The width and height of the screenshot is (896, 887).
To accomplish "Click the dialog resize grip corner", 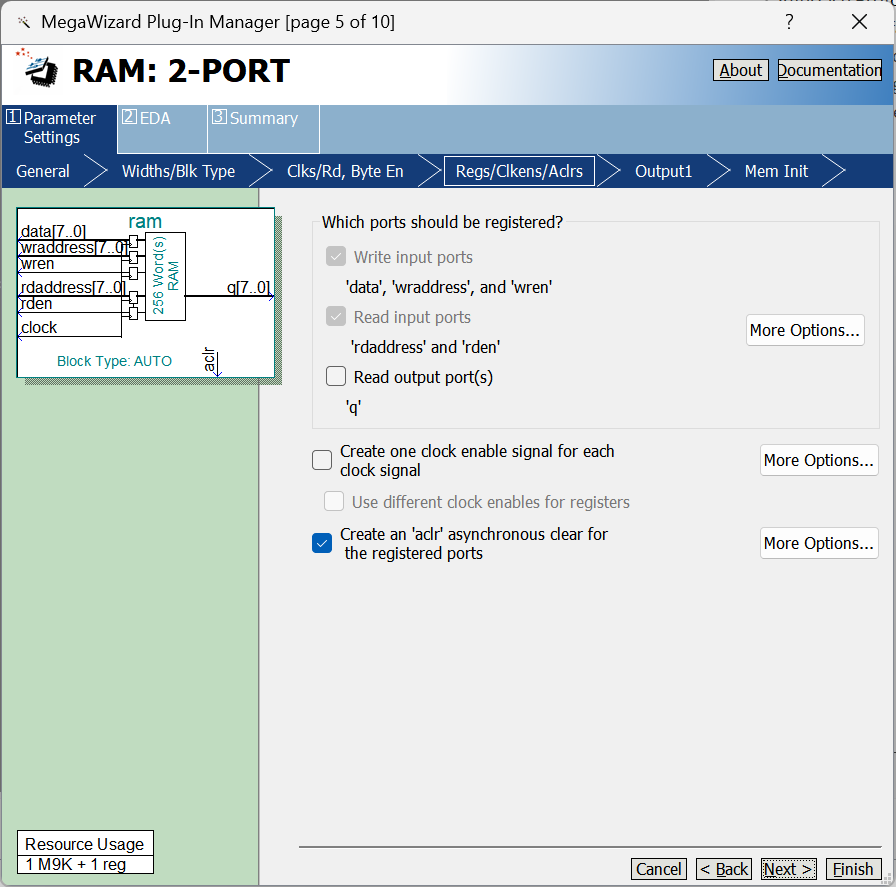I will pos(887,878).
